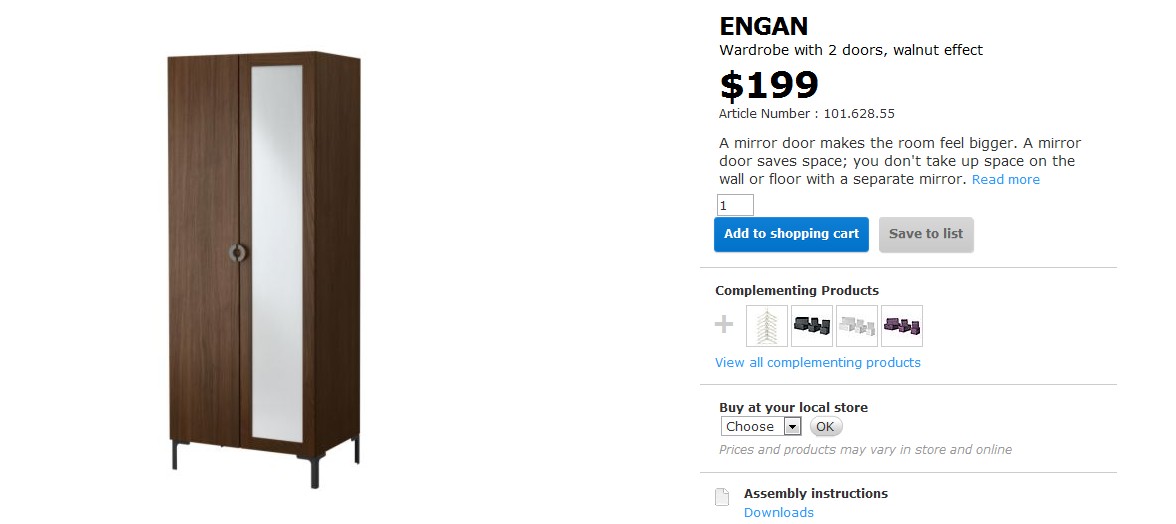View all complementing products link

pos(817,363)
